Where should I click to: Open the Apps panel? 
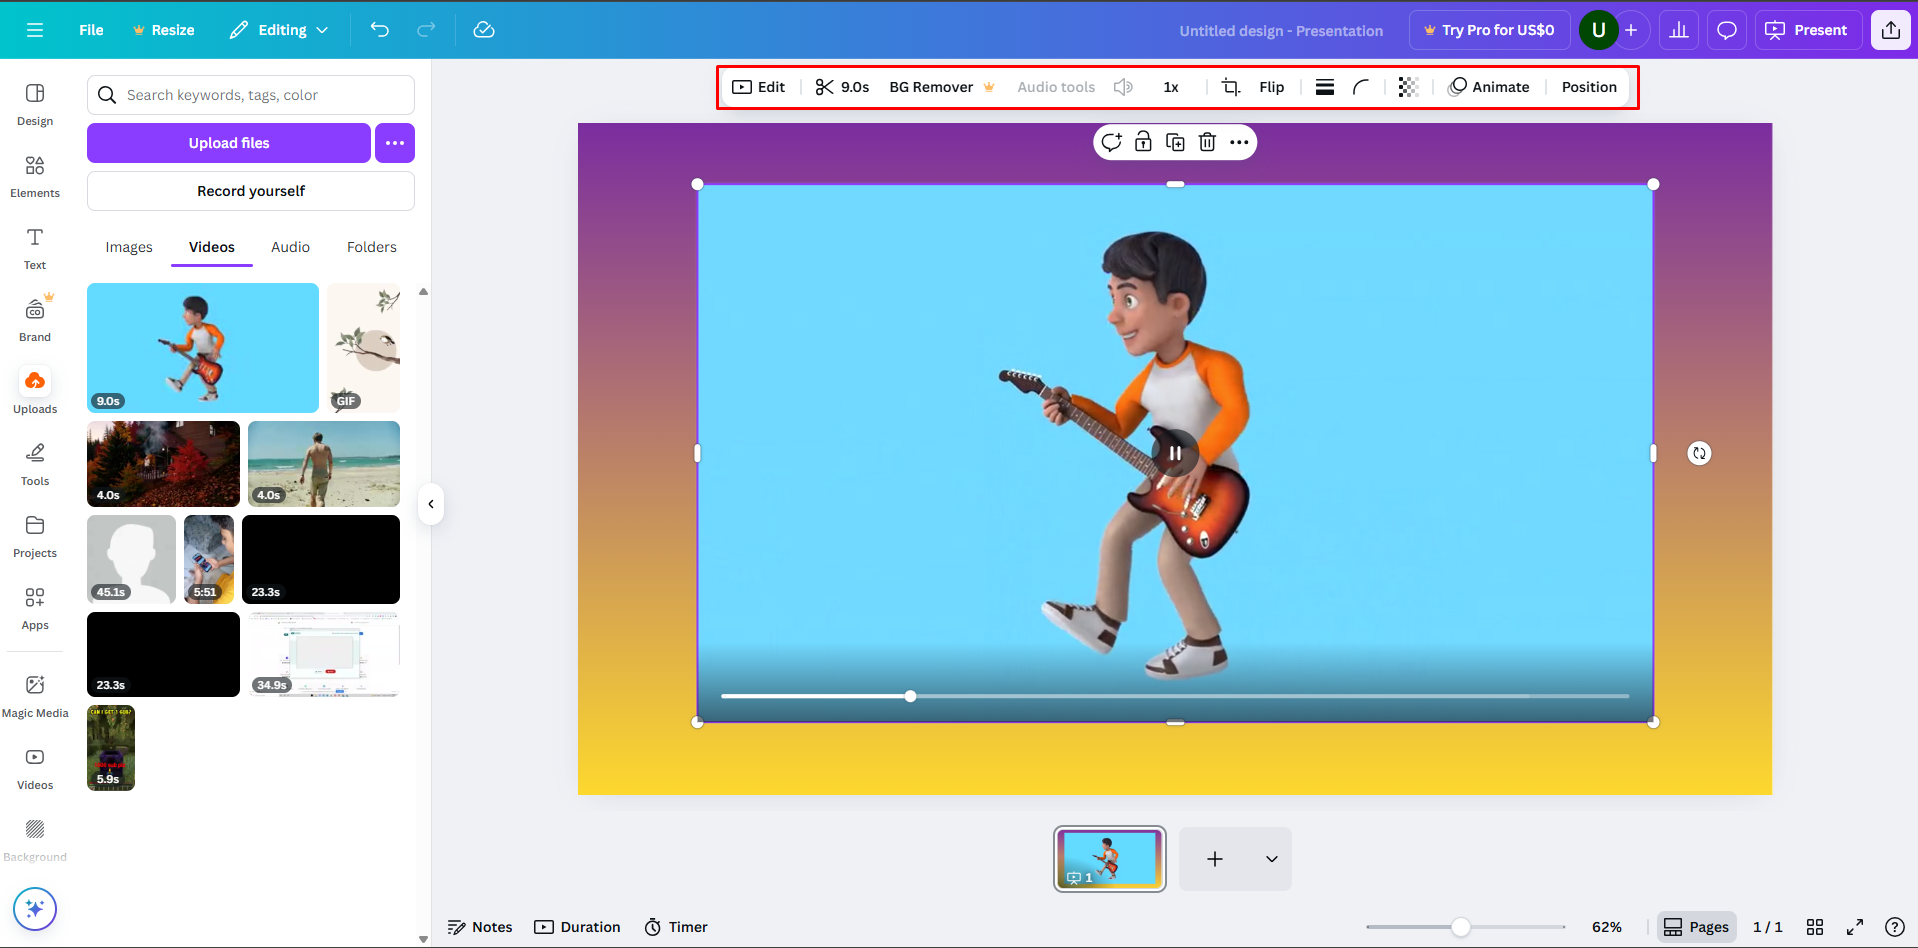(35, 608)
